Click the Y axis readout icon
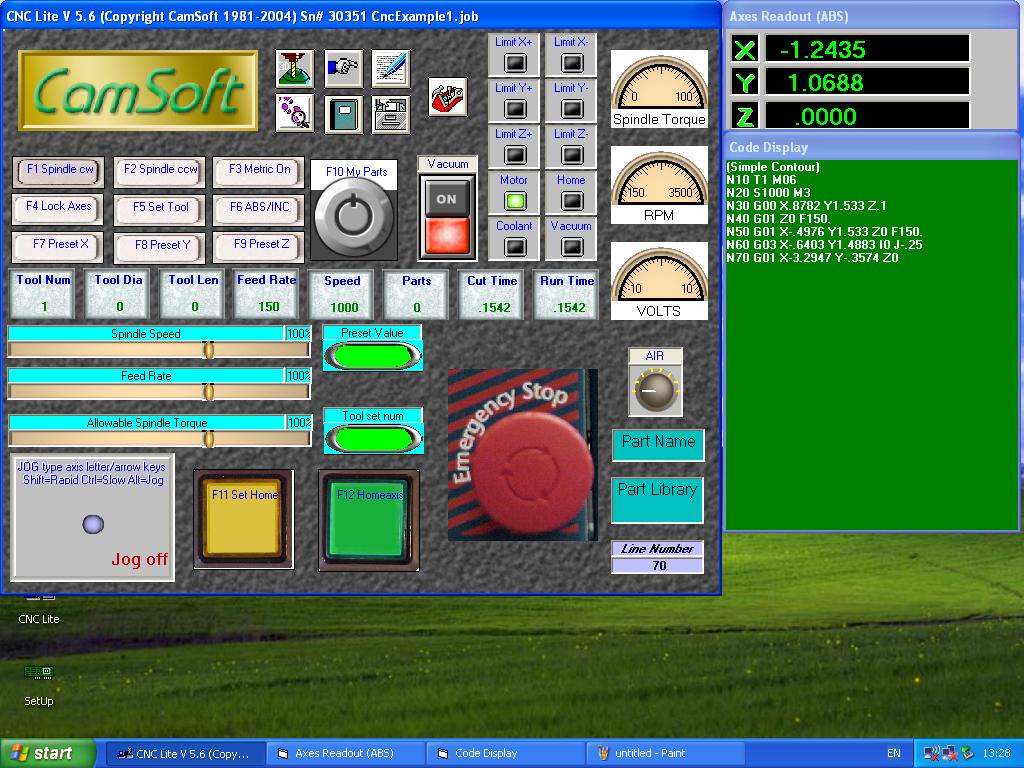The width and height of the screenshot is (1024, 768). click(x=744, y=83)
